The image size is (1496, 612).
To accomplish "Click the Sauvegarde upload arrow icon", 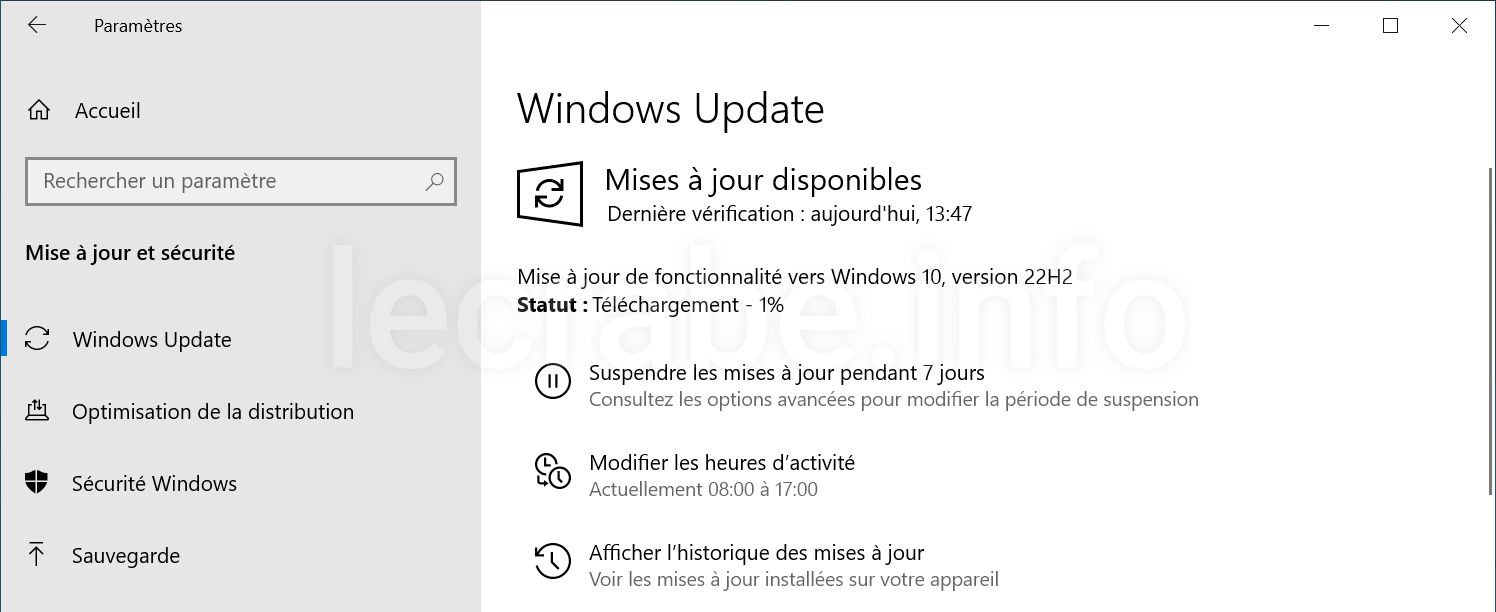I will click(x=37, y=555).
